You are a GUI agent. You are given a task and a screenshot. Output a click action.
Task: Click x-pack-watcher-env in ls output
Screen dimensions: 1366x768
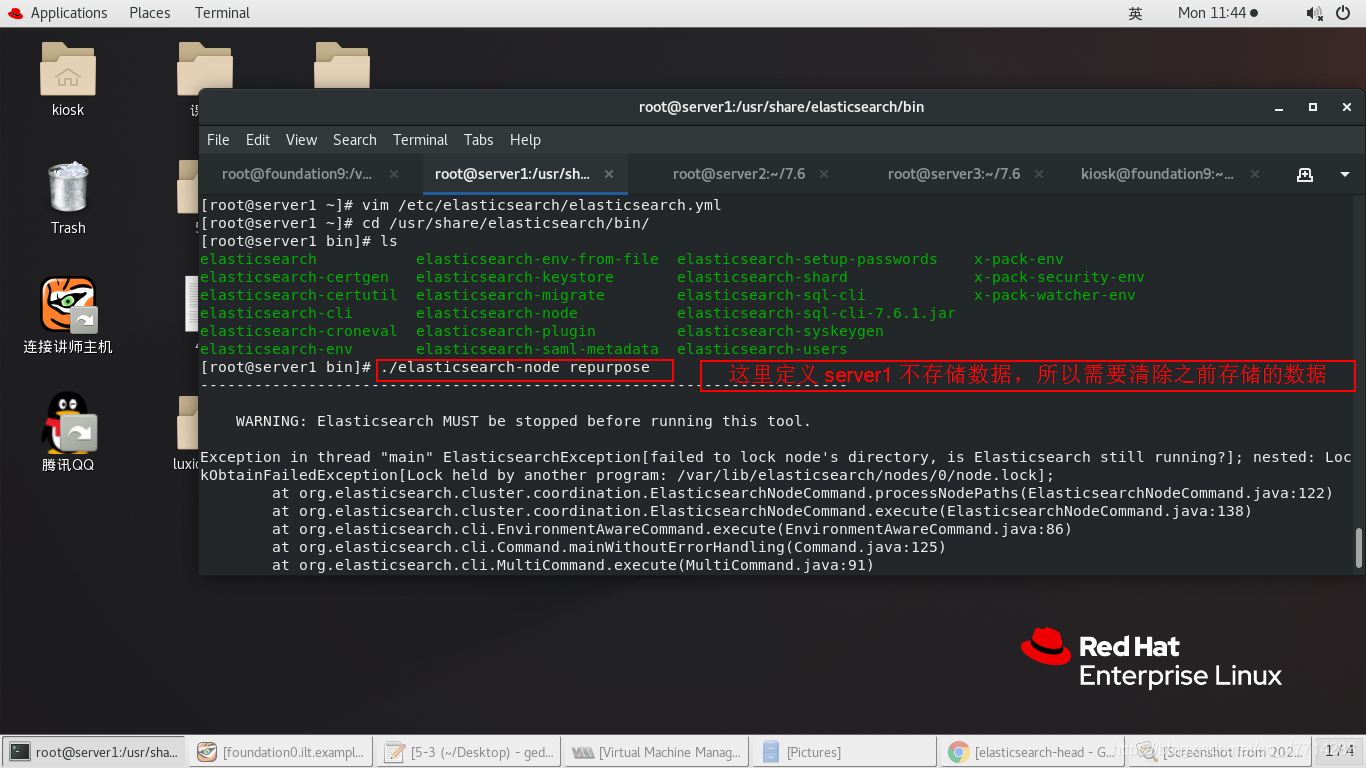[x=1055, y=295]
